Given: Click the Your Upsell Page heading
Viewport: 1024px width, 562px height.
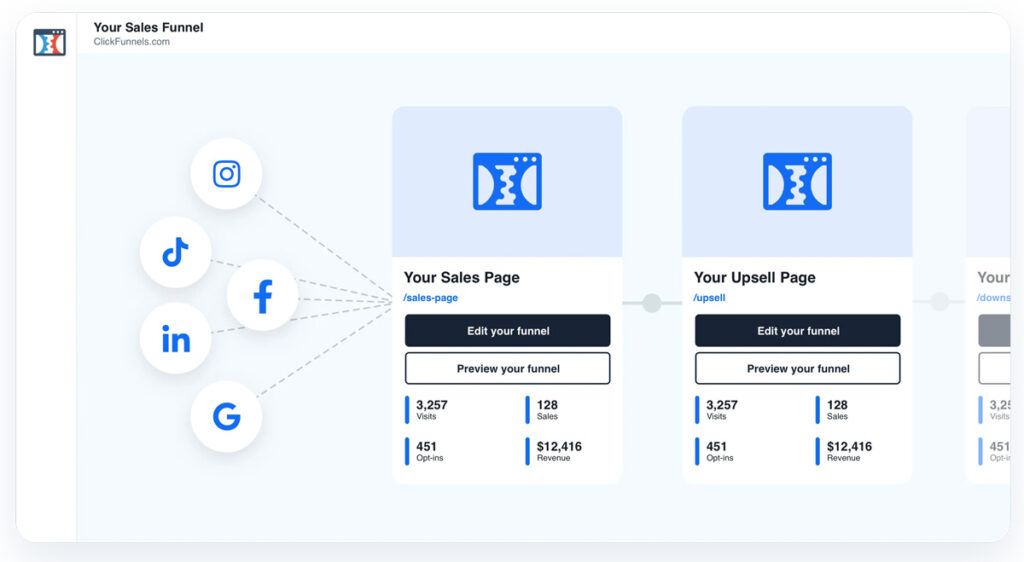Looking at the screenshot, I should click(x=754, y=277).
